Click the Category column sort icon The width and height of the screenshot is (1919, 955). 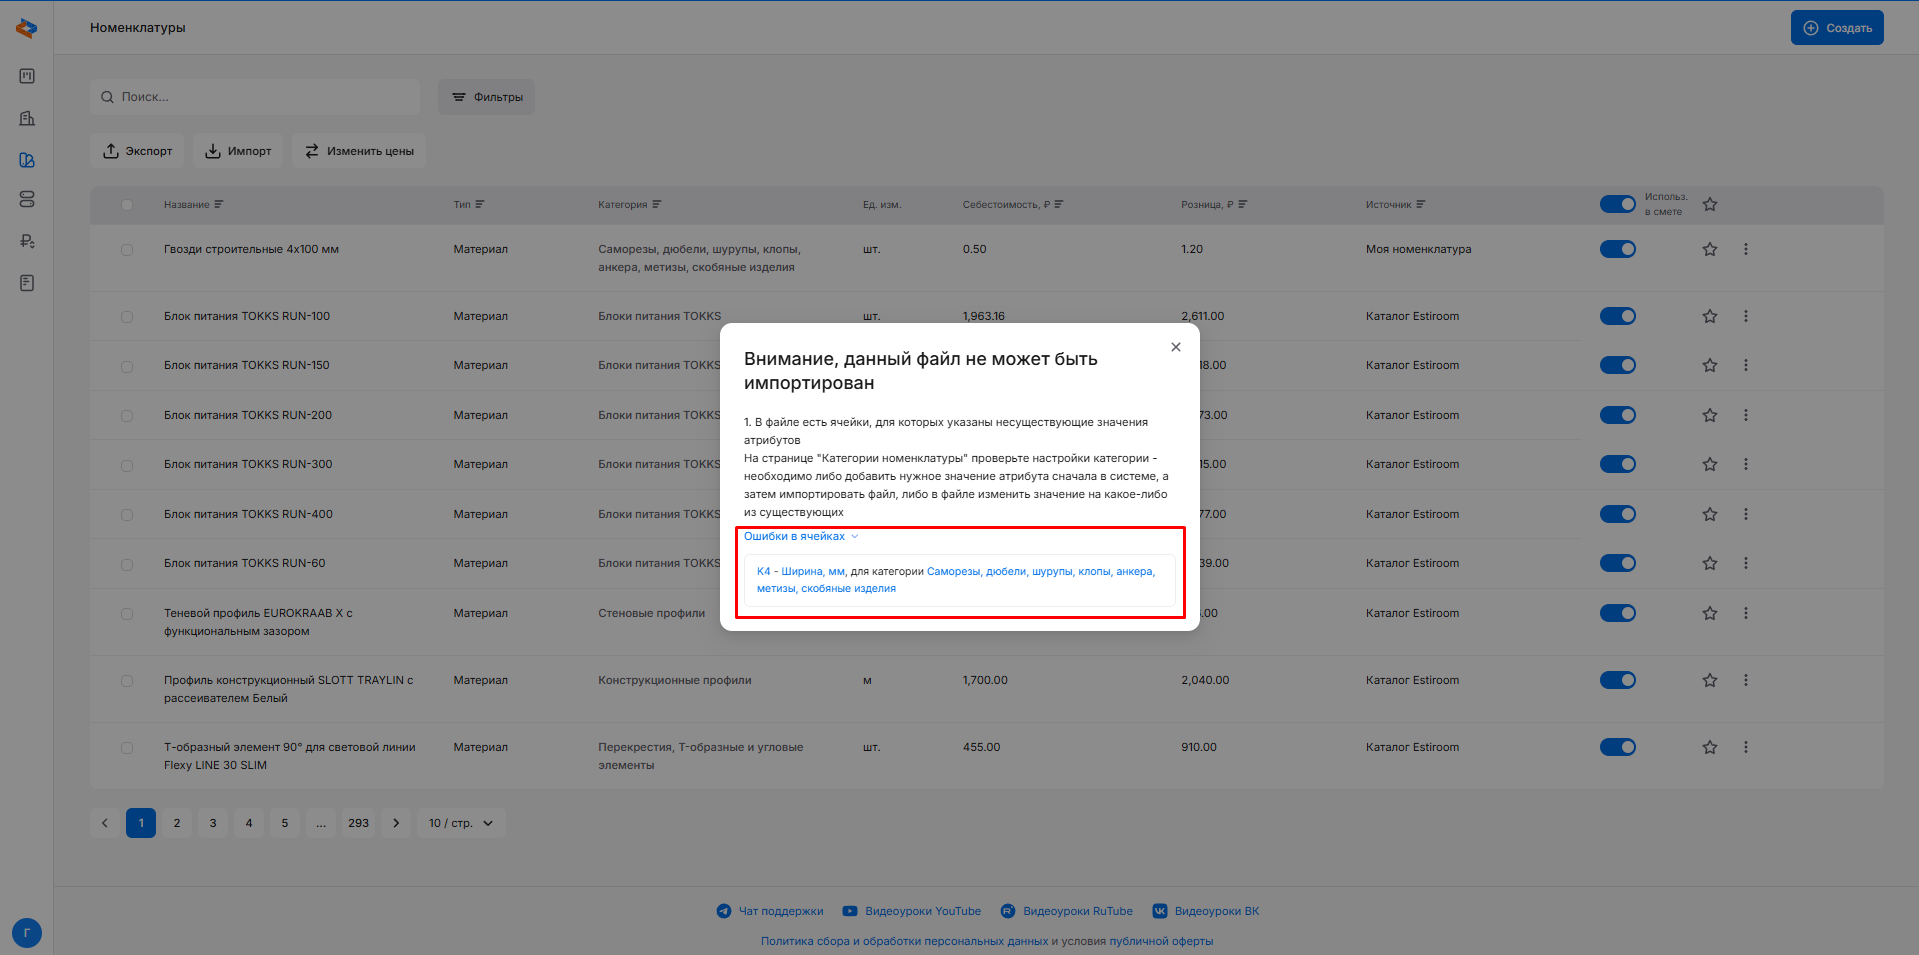pos(657,205)
